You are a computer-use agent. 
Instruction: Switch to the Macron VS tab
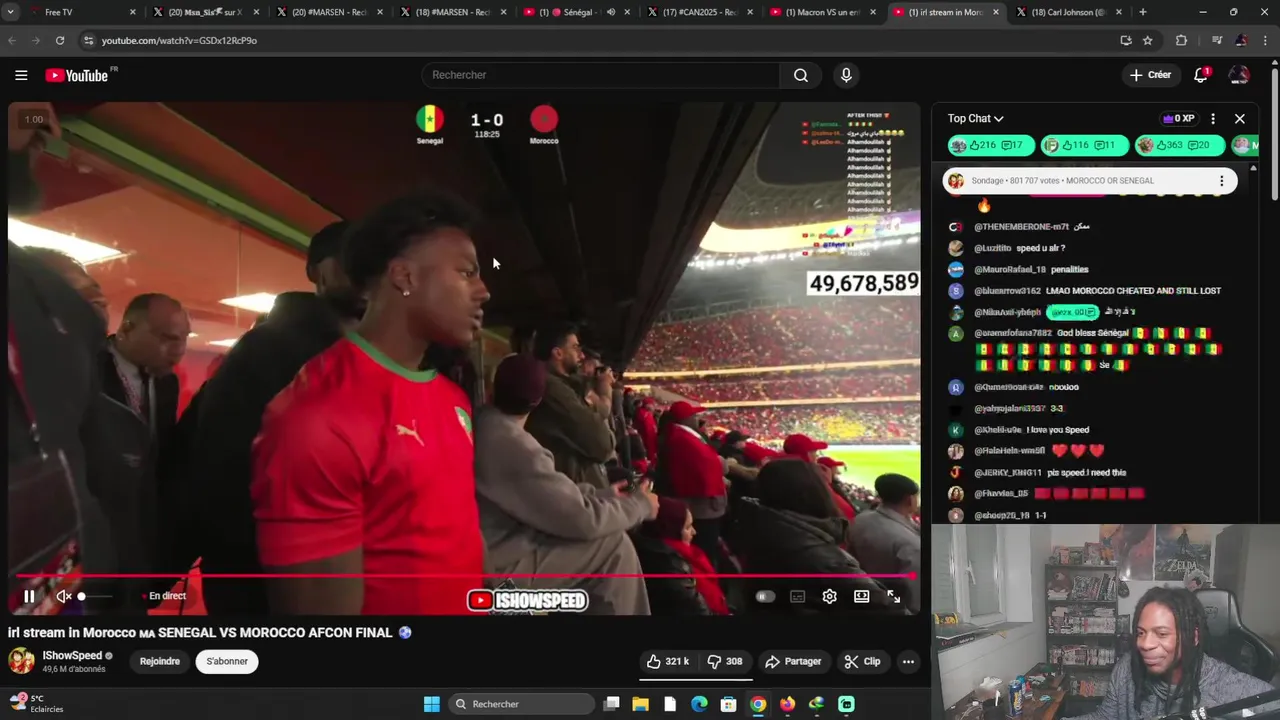pyautogui.click(x=826, y=12)
